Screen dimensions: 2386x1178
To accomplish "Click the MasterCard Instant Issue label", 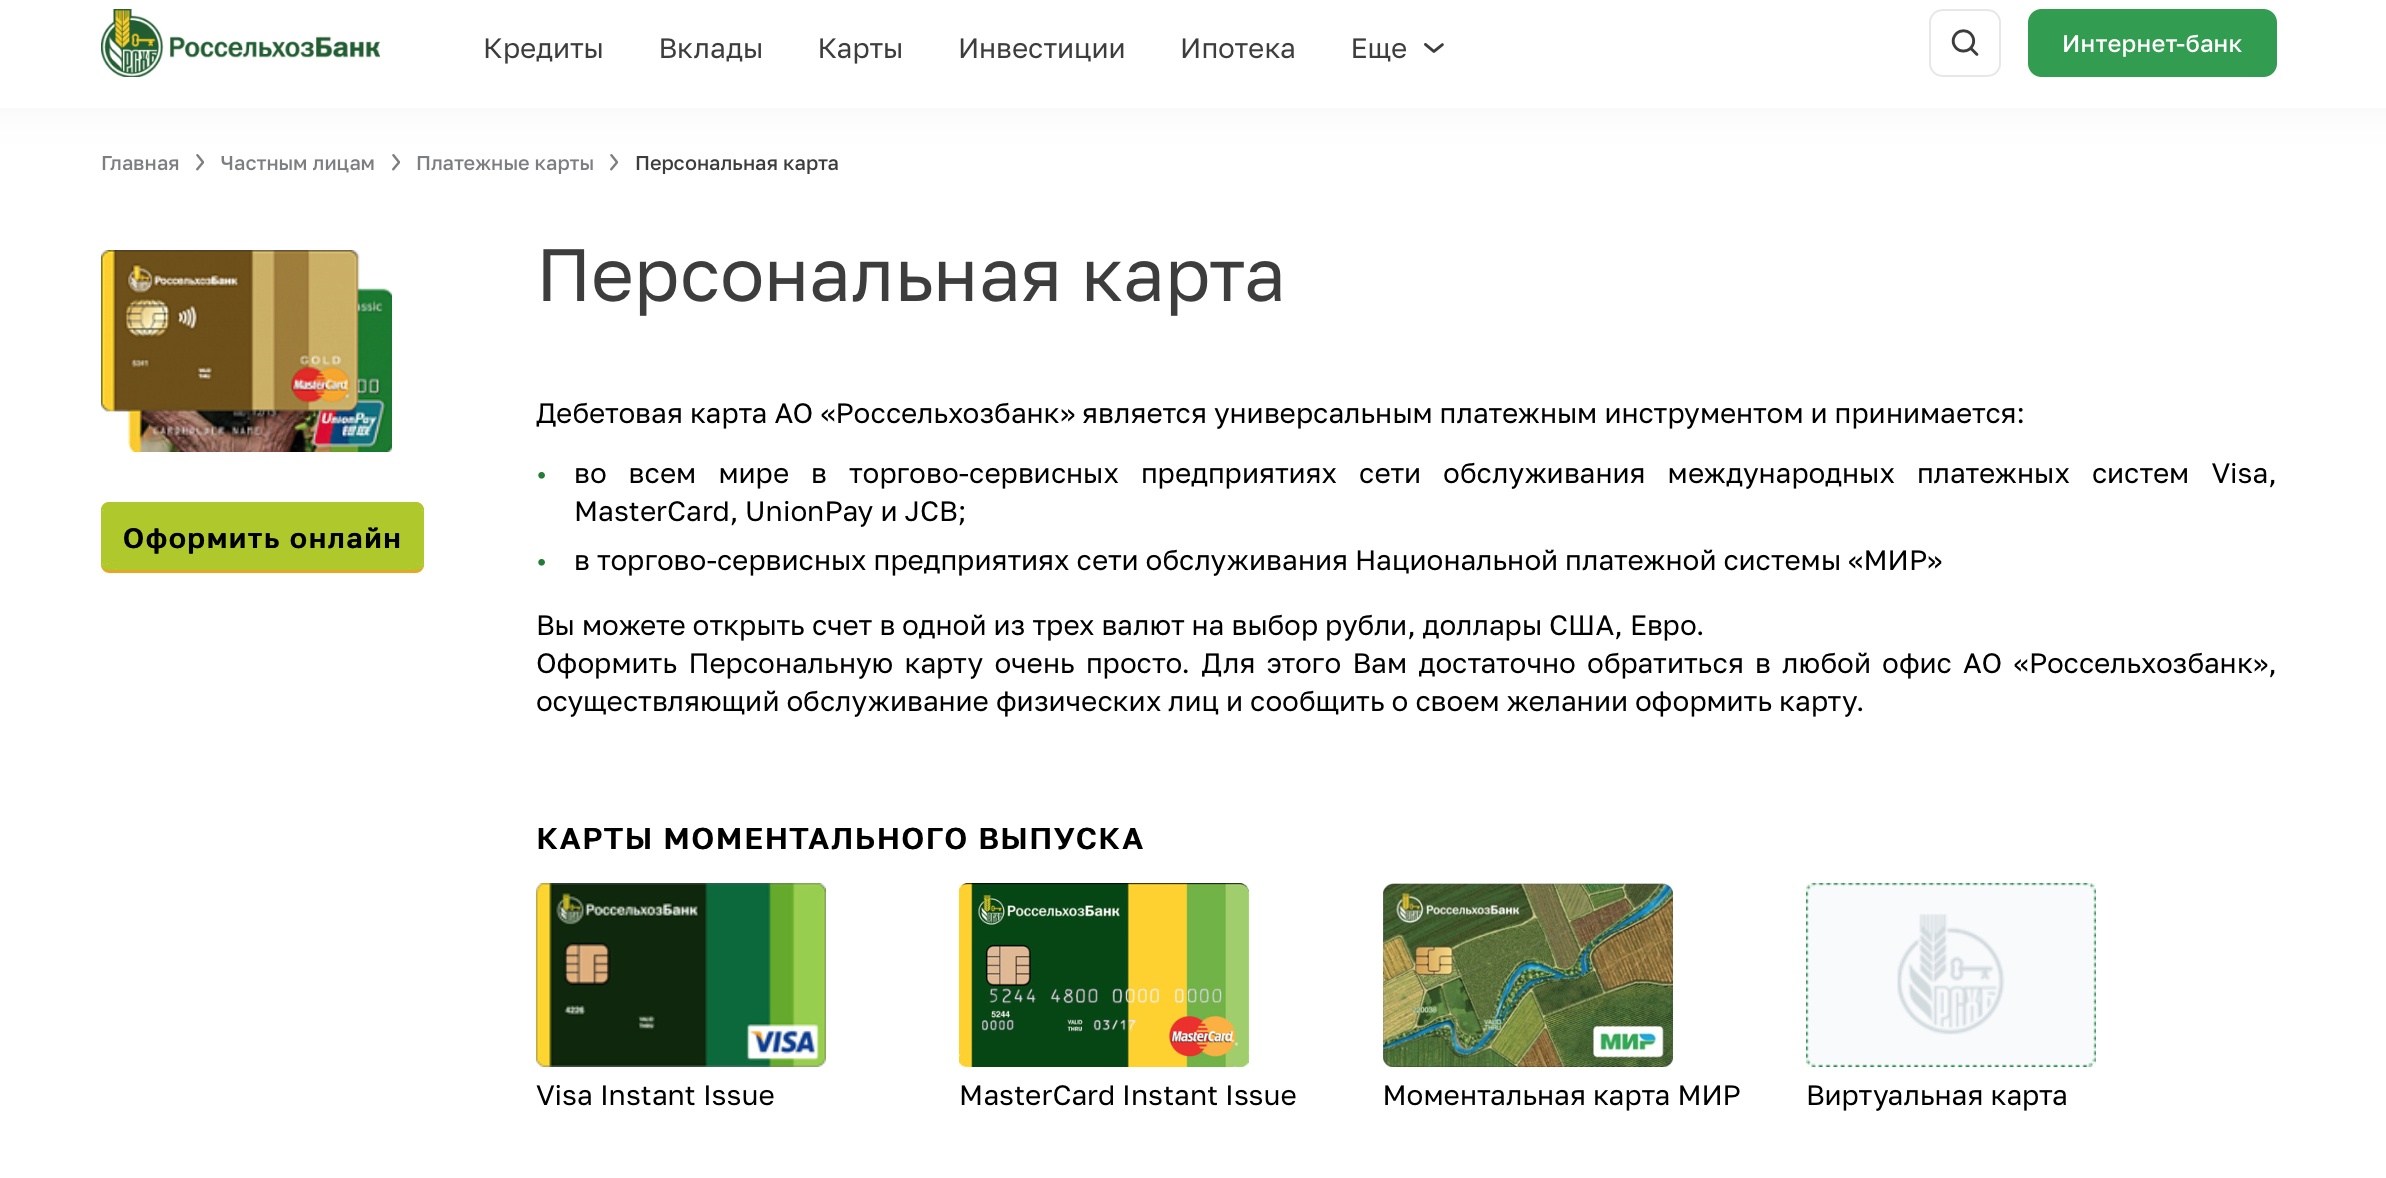I will point(1127,1095).
